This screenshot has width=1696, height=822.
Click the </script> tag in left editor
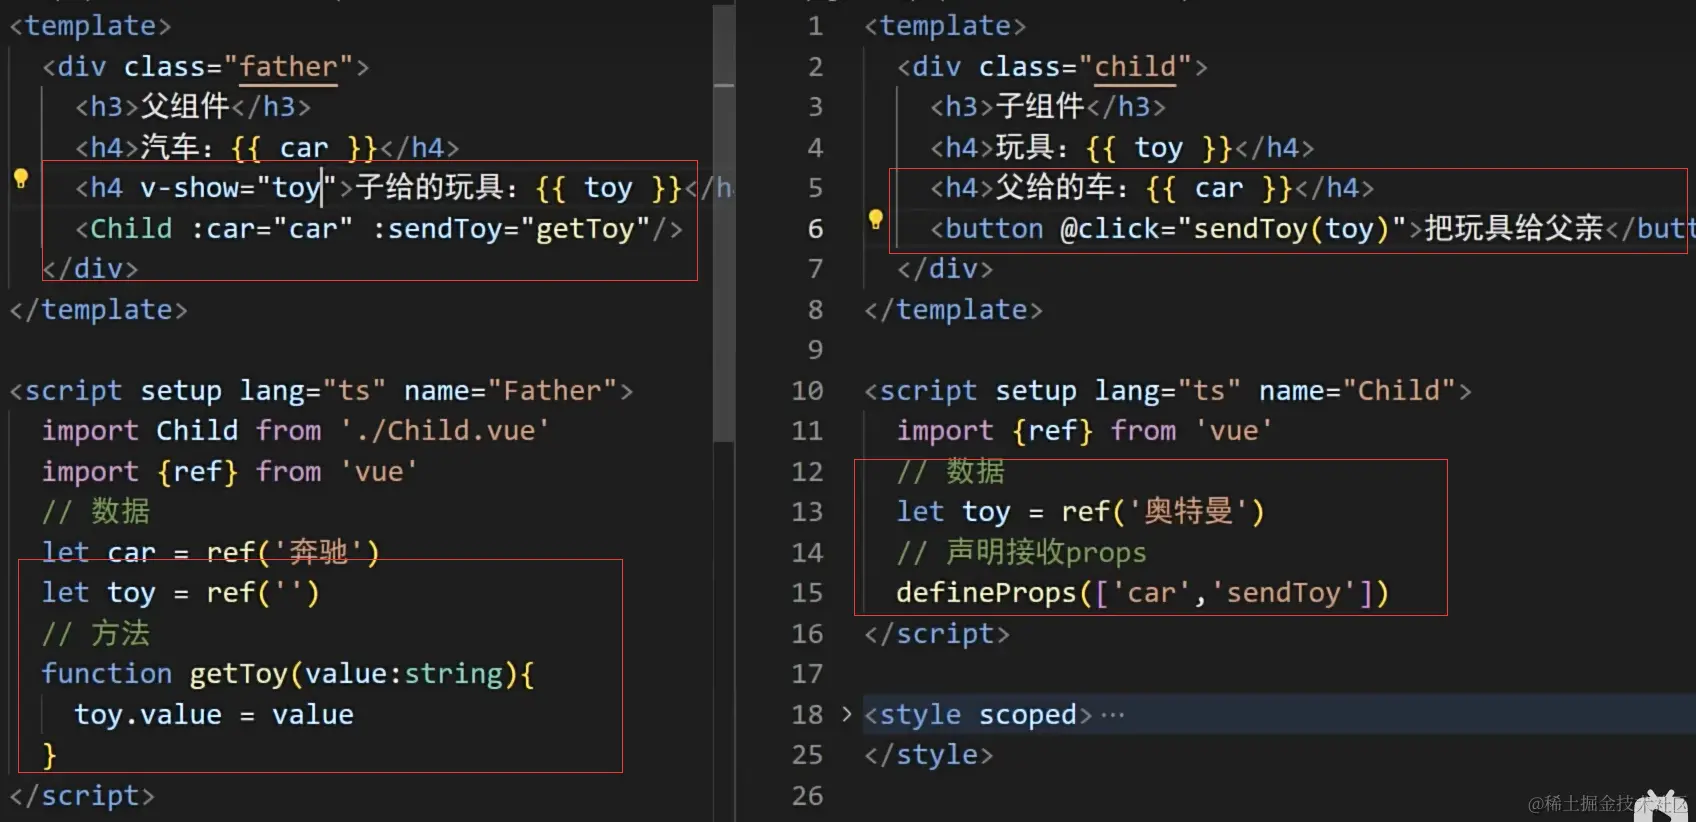(x=82, y=796)
